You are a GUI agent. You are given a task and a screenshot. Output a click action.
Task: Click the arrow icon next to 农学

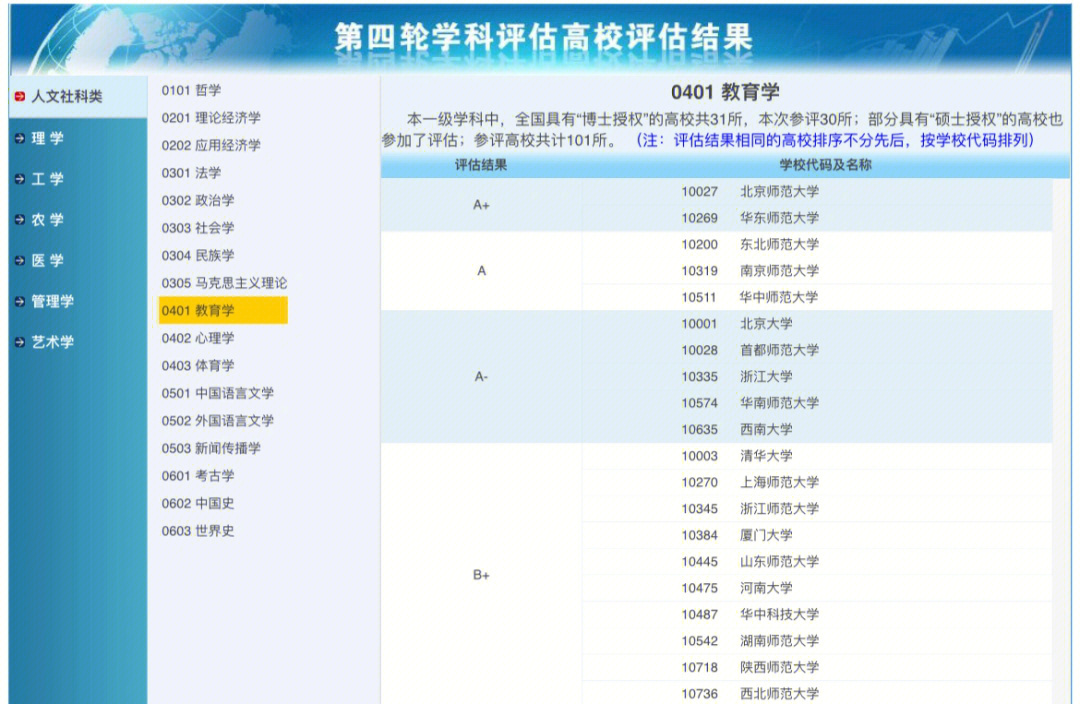click(20, 220)
